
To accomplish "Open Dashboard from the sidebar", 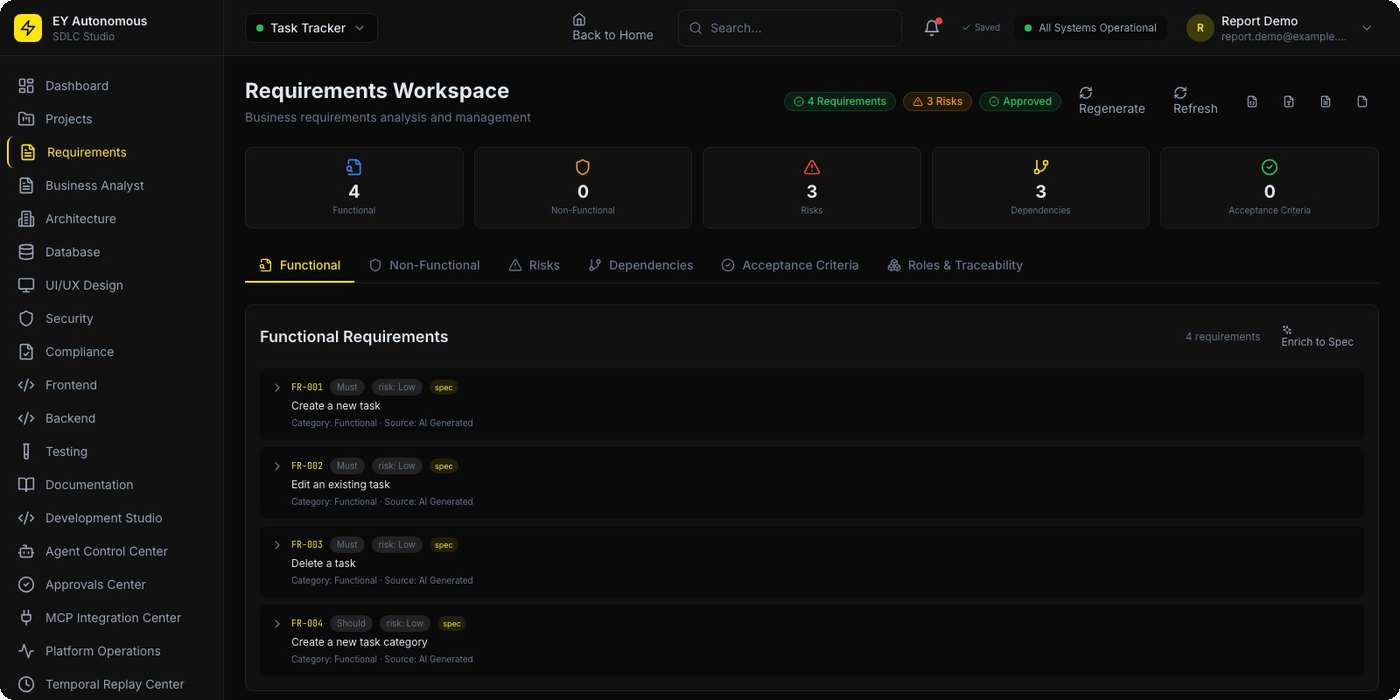I will (x=111, y=86).
